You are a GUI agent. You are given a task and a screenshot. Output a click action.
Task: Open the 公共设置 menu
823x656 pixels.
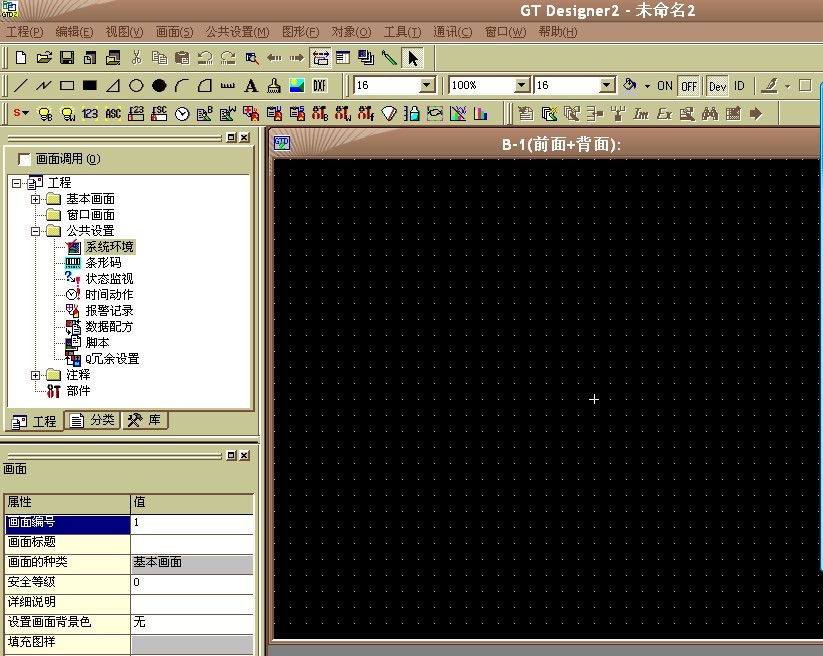point(237,32)
